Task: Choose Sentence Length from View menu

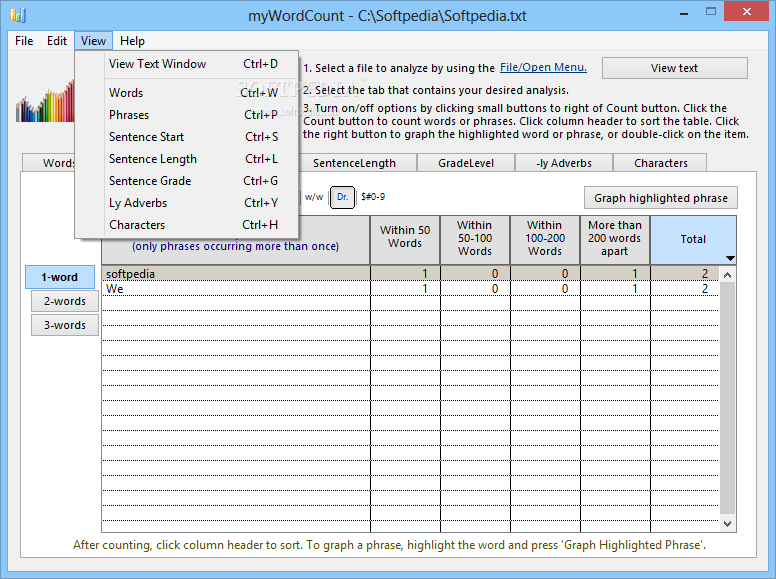Action: 187,159
